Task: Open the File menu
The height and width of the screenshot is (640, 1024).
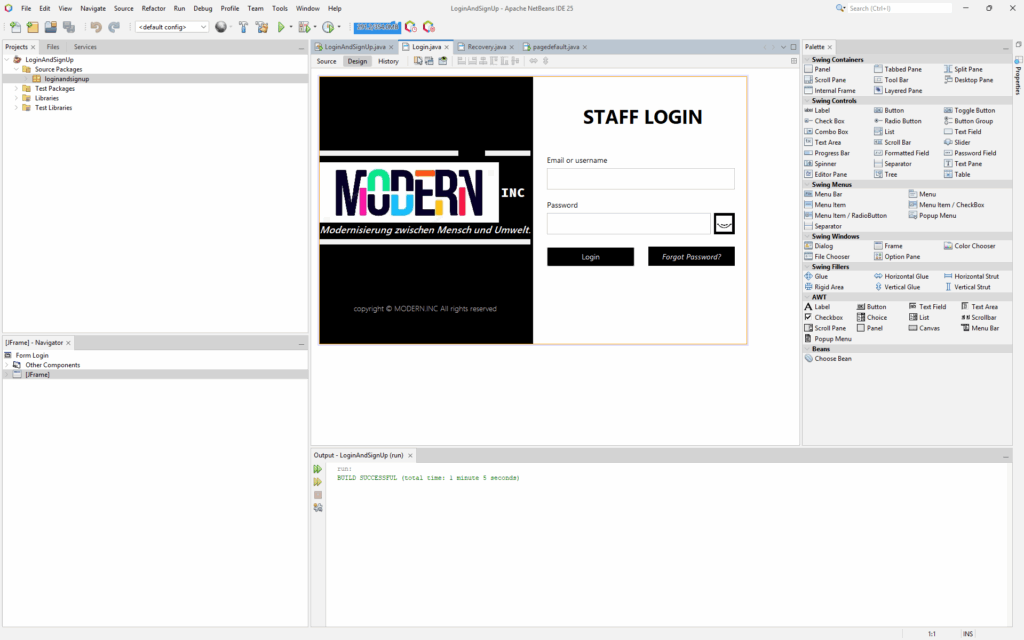Action: [26, 8]
